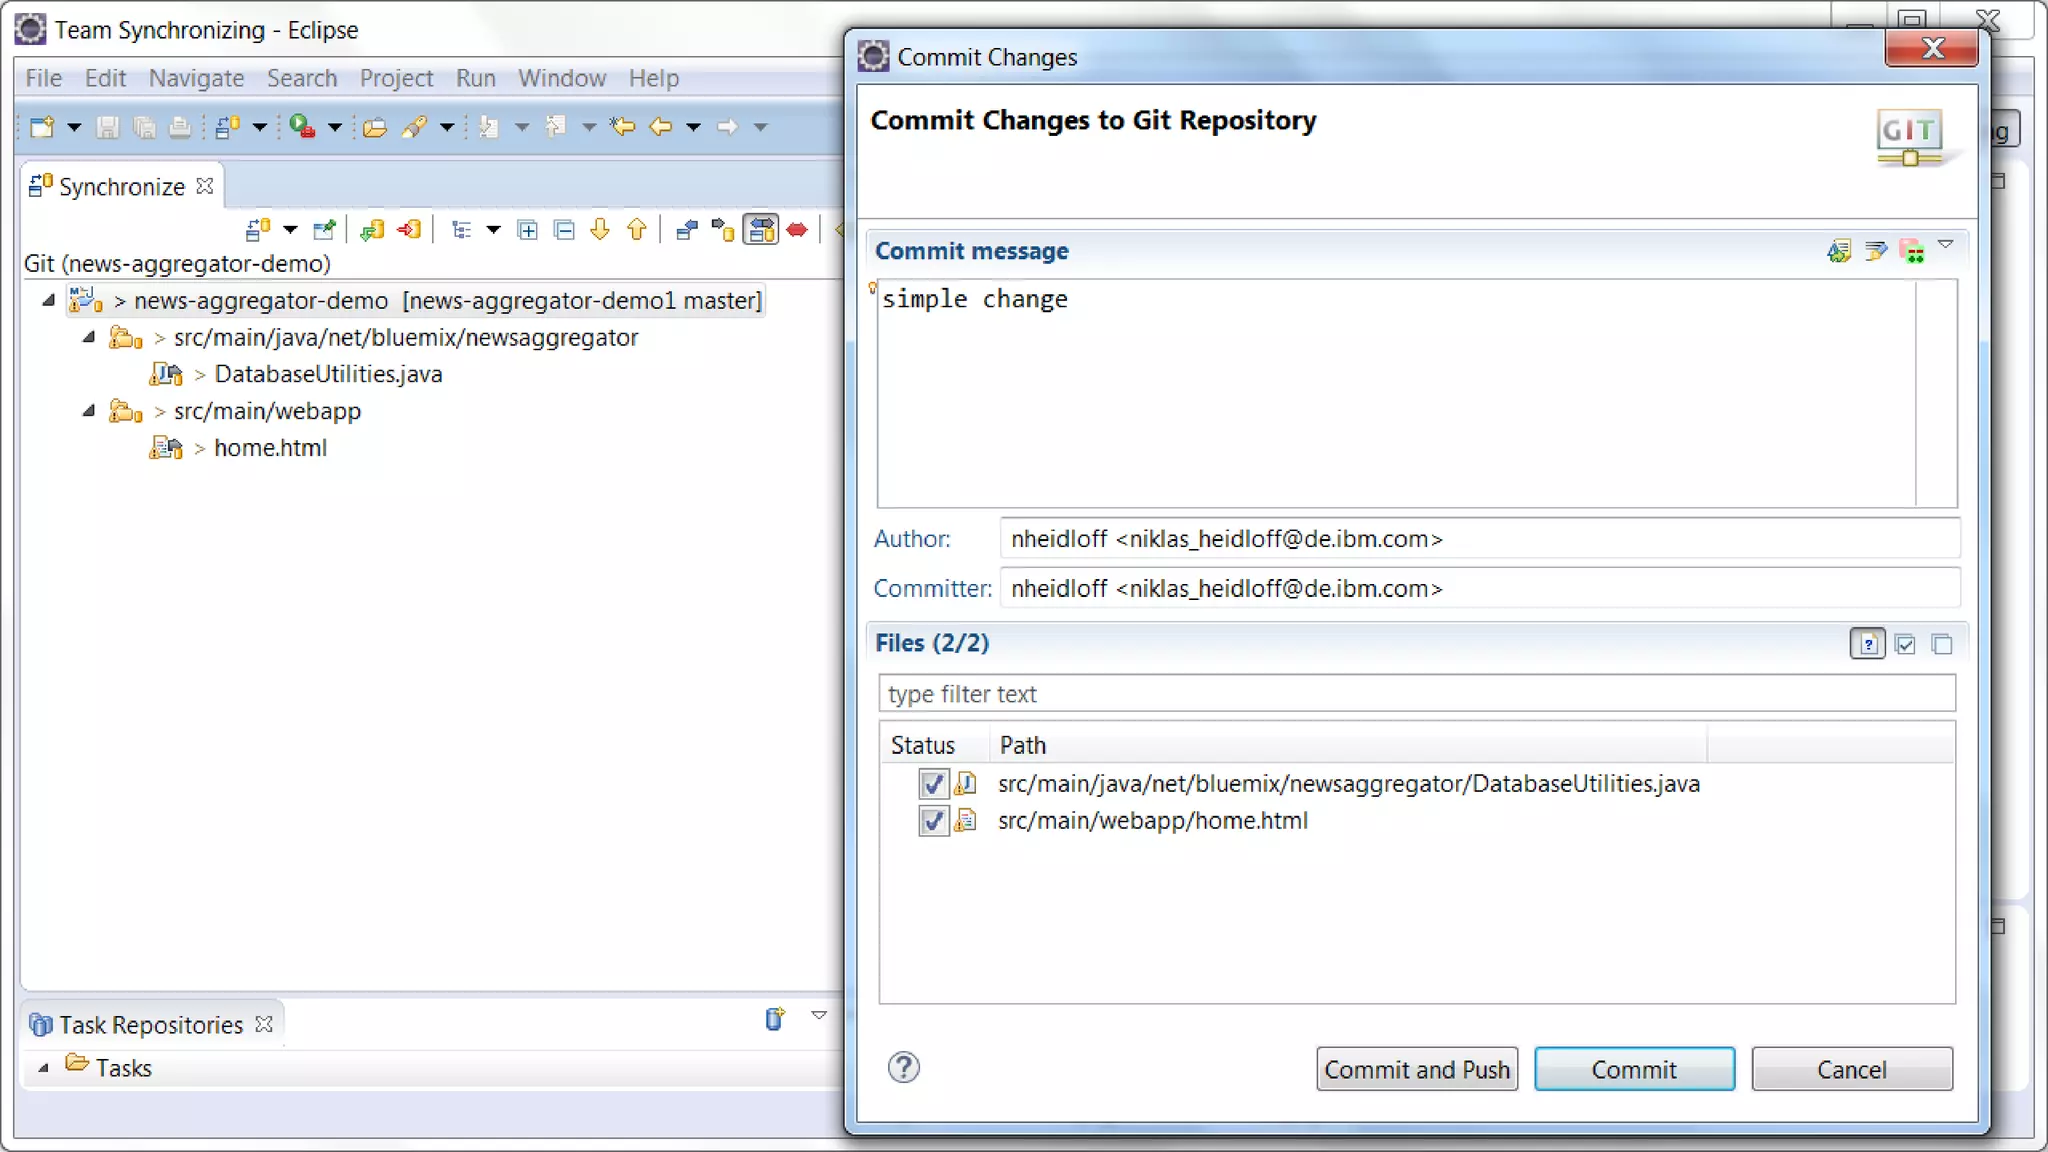Click red Conflicts mode icon
The image size is (2048, 1152).
tap(797, 231)
